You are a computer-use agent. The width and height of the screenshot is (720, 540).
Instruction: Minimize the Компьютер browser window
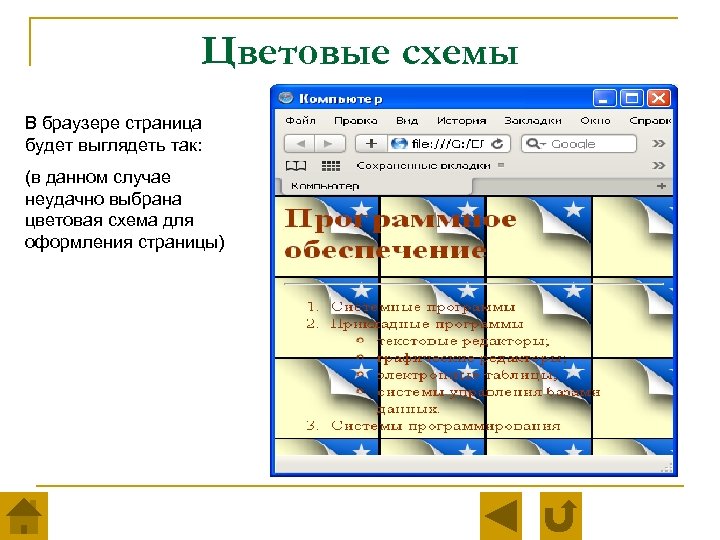[x=604, y=98]
